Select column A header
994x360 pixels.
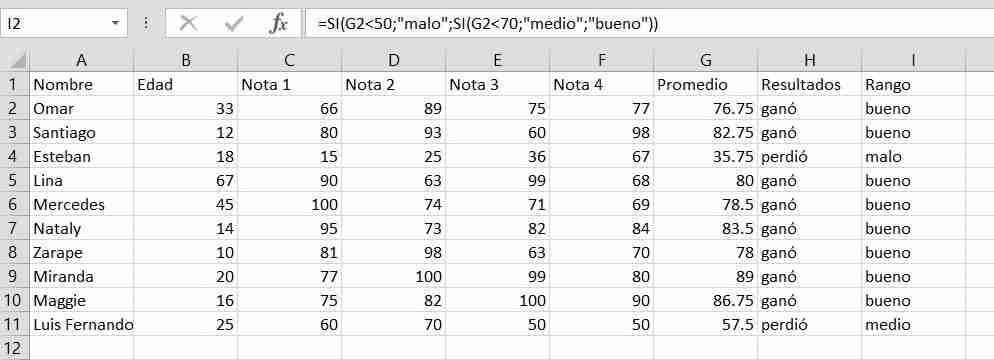click(x=81, y=60)
